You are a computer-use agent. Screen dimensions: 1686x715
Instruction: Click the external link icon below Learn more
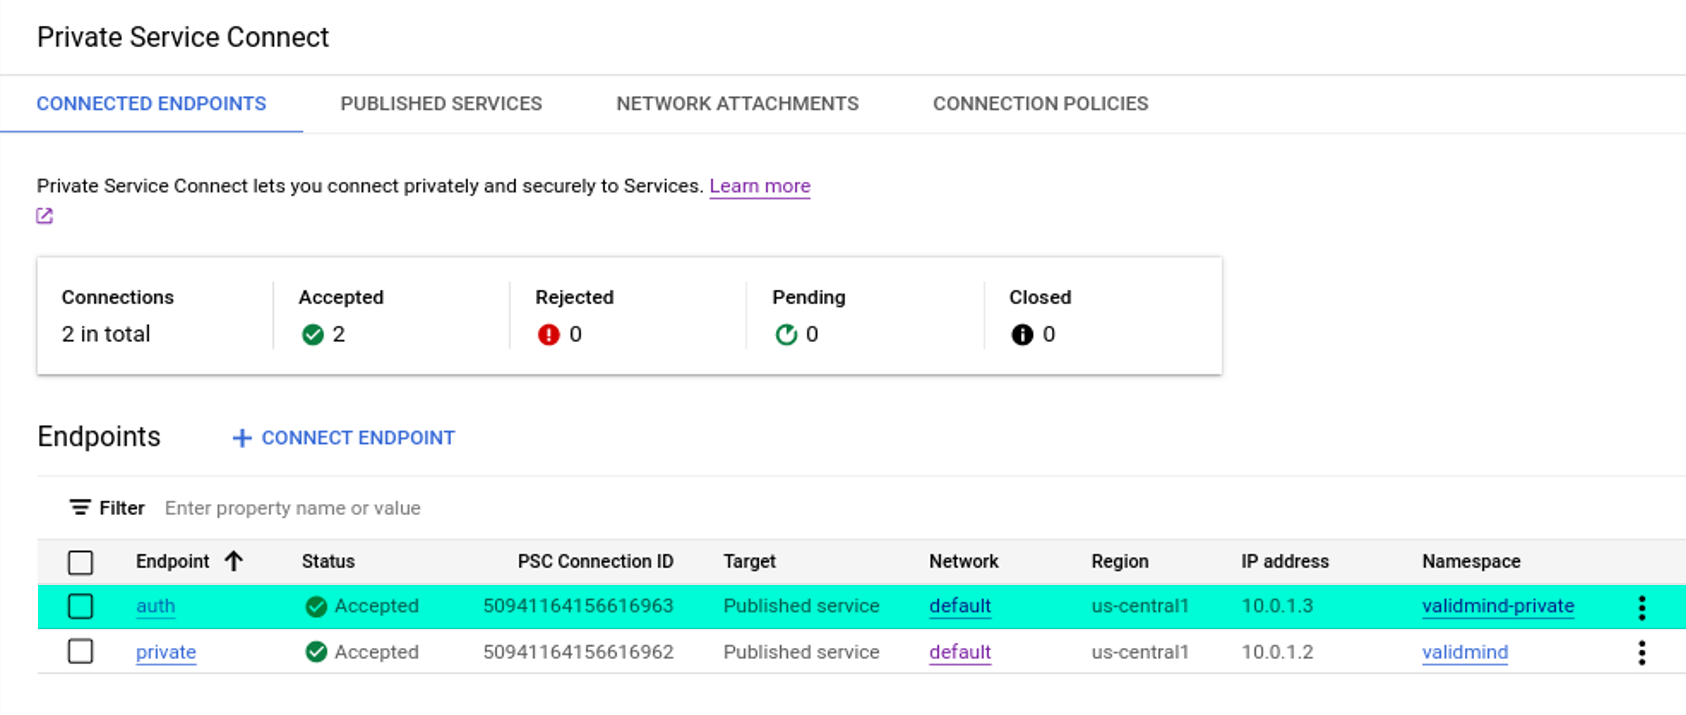44,215
